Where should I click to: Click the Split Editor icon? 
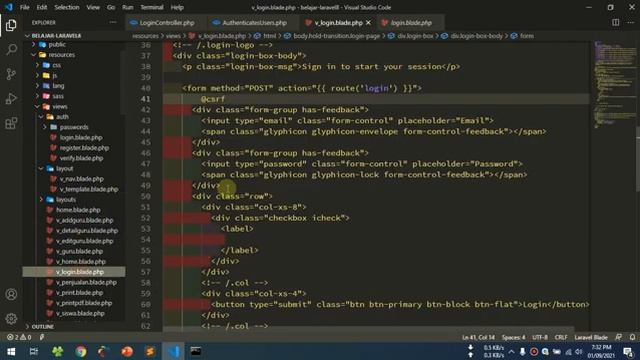click(616, 22)
